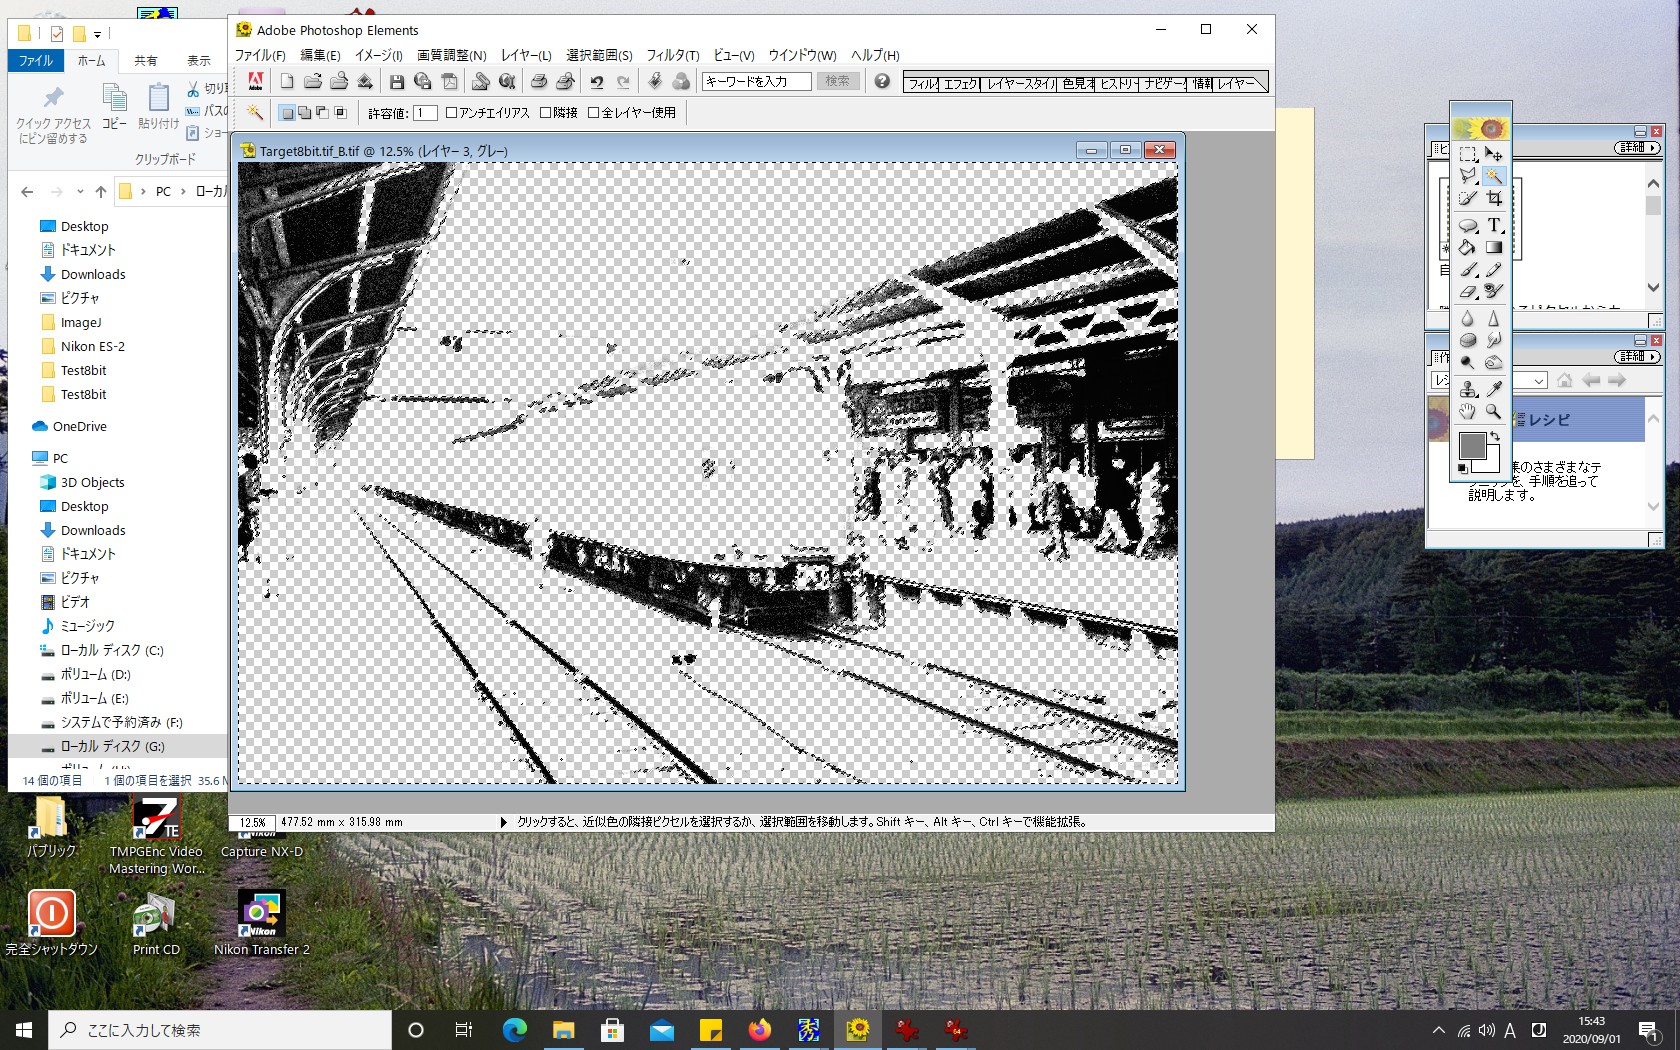Select the Polygonal Lasso tool
Viewport: 1680px width, 1050px height.
coord(1467,176)
